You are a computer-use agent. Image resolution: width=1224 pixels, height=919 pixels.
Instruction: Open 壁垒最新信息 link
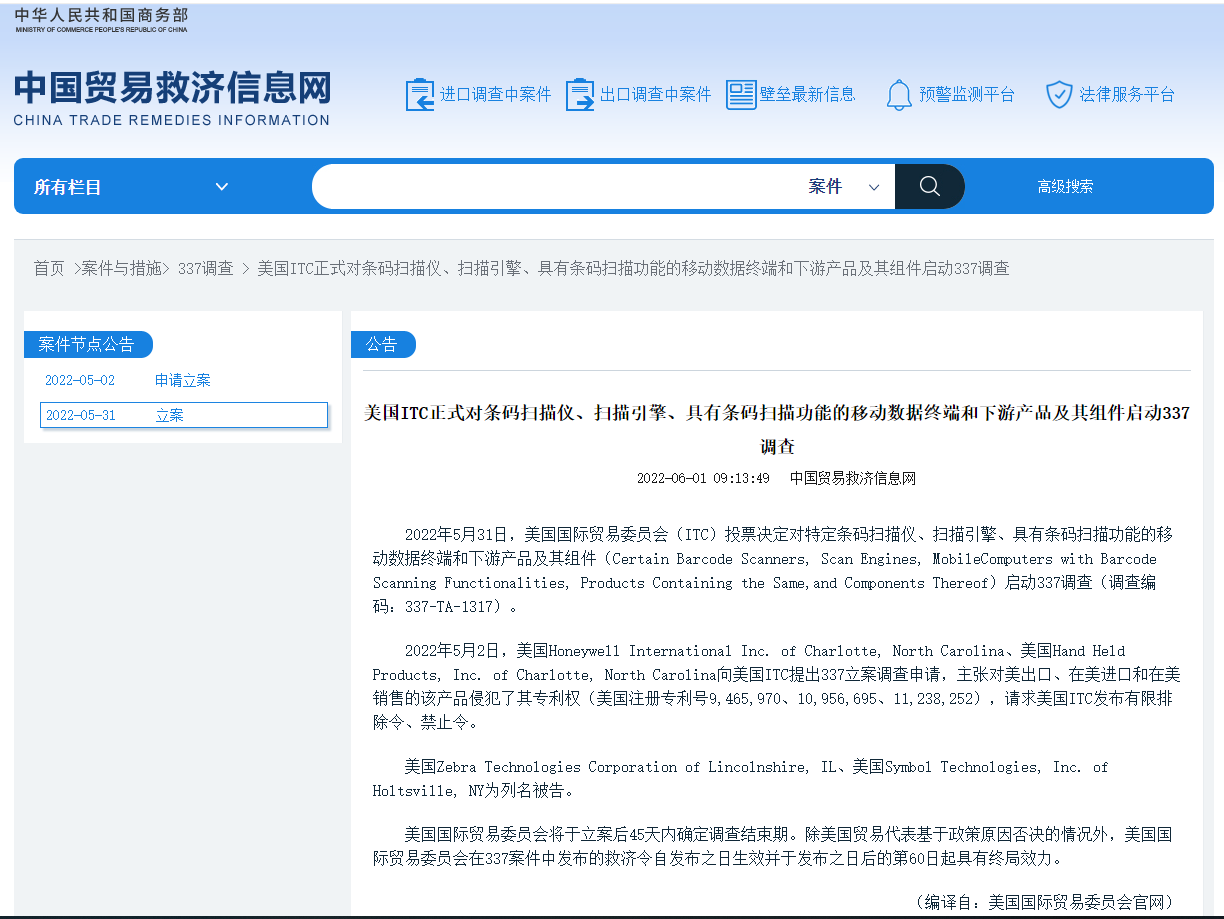click(808, 95)
